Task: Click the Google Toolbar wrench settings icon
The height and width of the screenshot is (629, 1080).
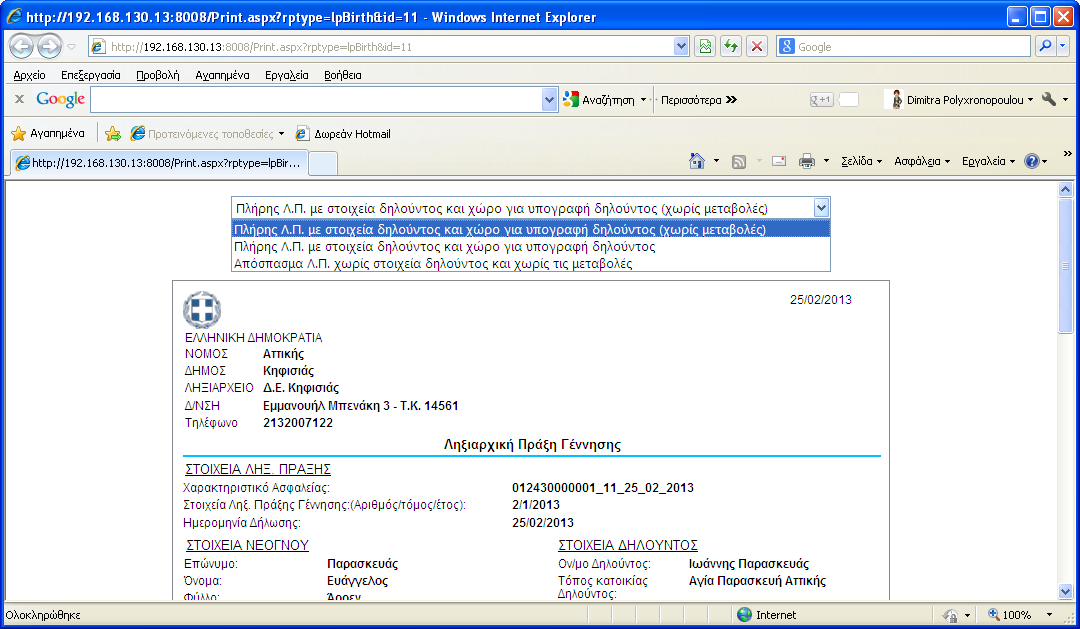Action: [x=1049, y=99]
